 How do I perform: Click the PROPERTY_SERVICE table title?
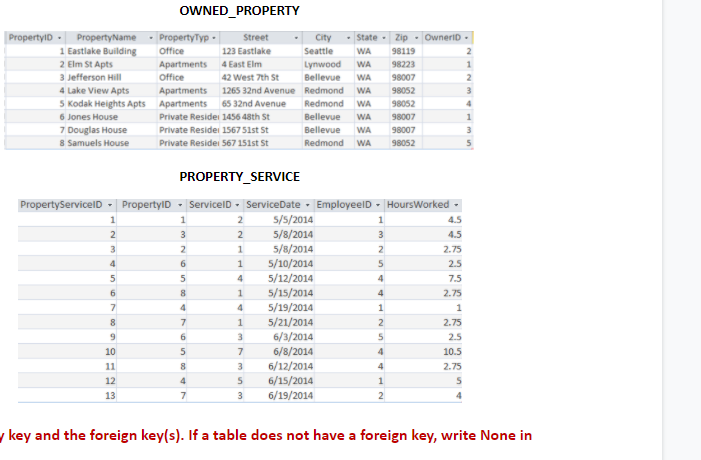240,177
